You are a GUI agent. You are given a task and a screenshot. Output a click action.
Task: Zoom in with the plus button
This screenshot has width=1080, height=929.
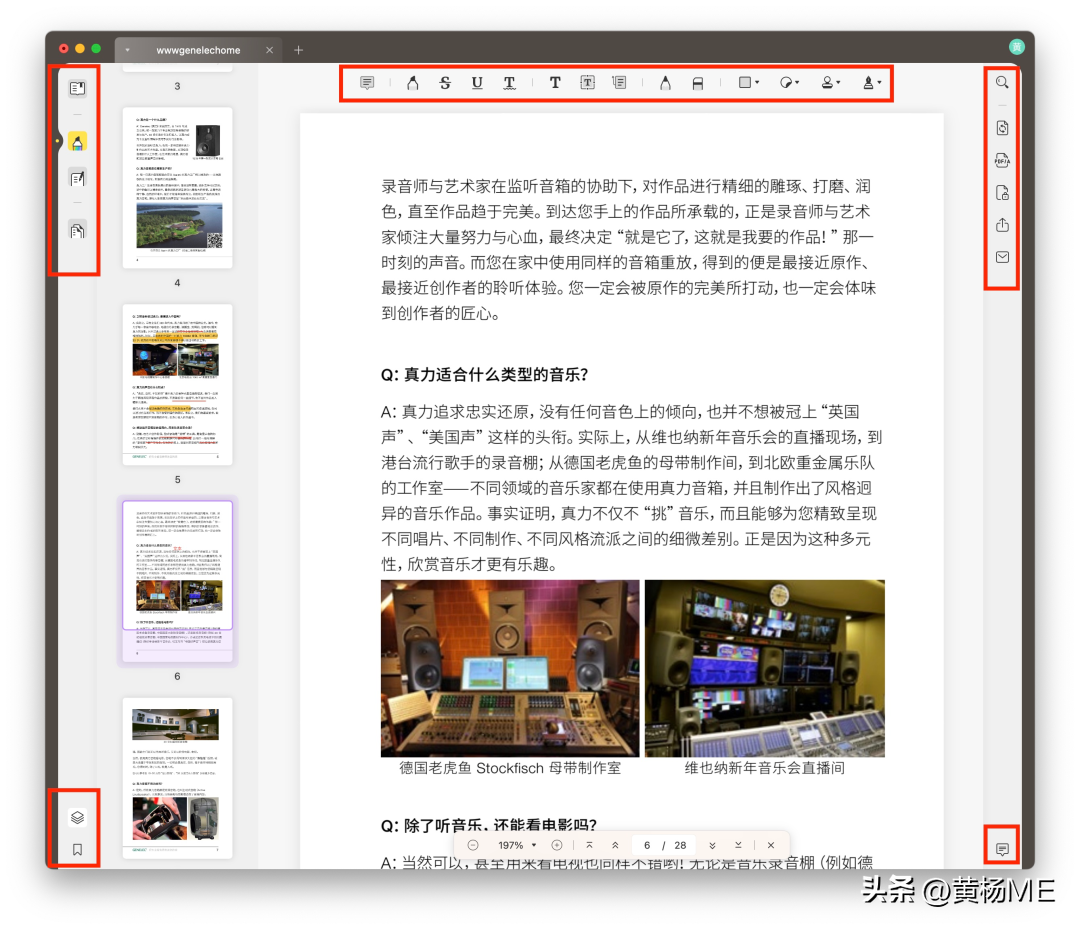[x=557, y=845]
